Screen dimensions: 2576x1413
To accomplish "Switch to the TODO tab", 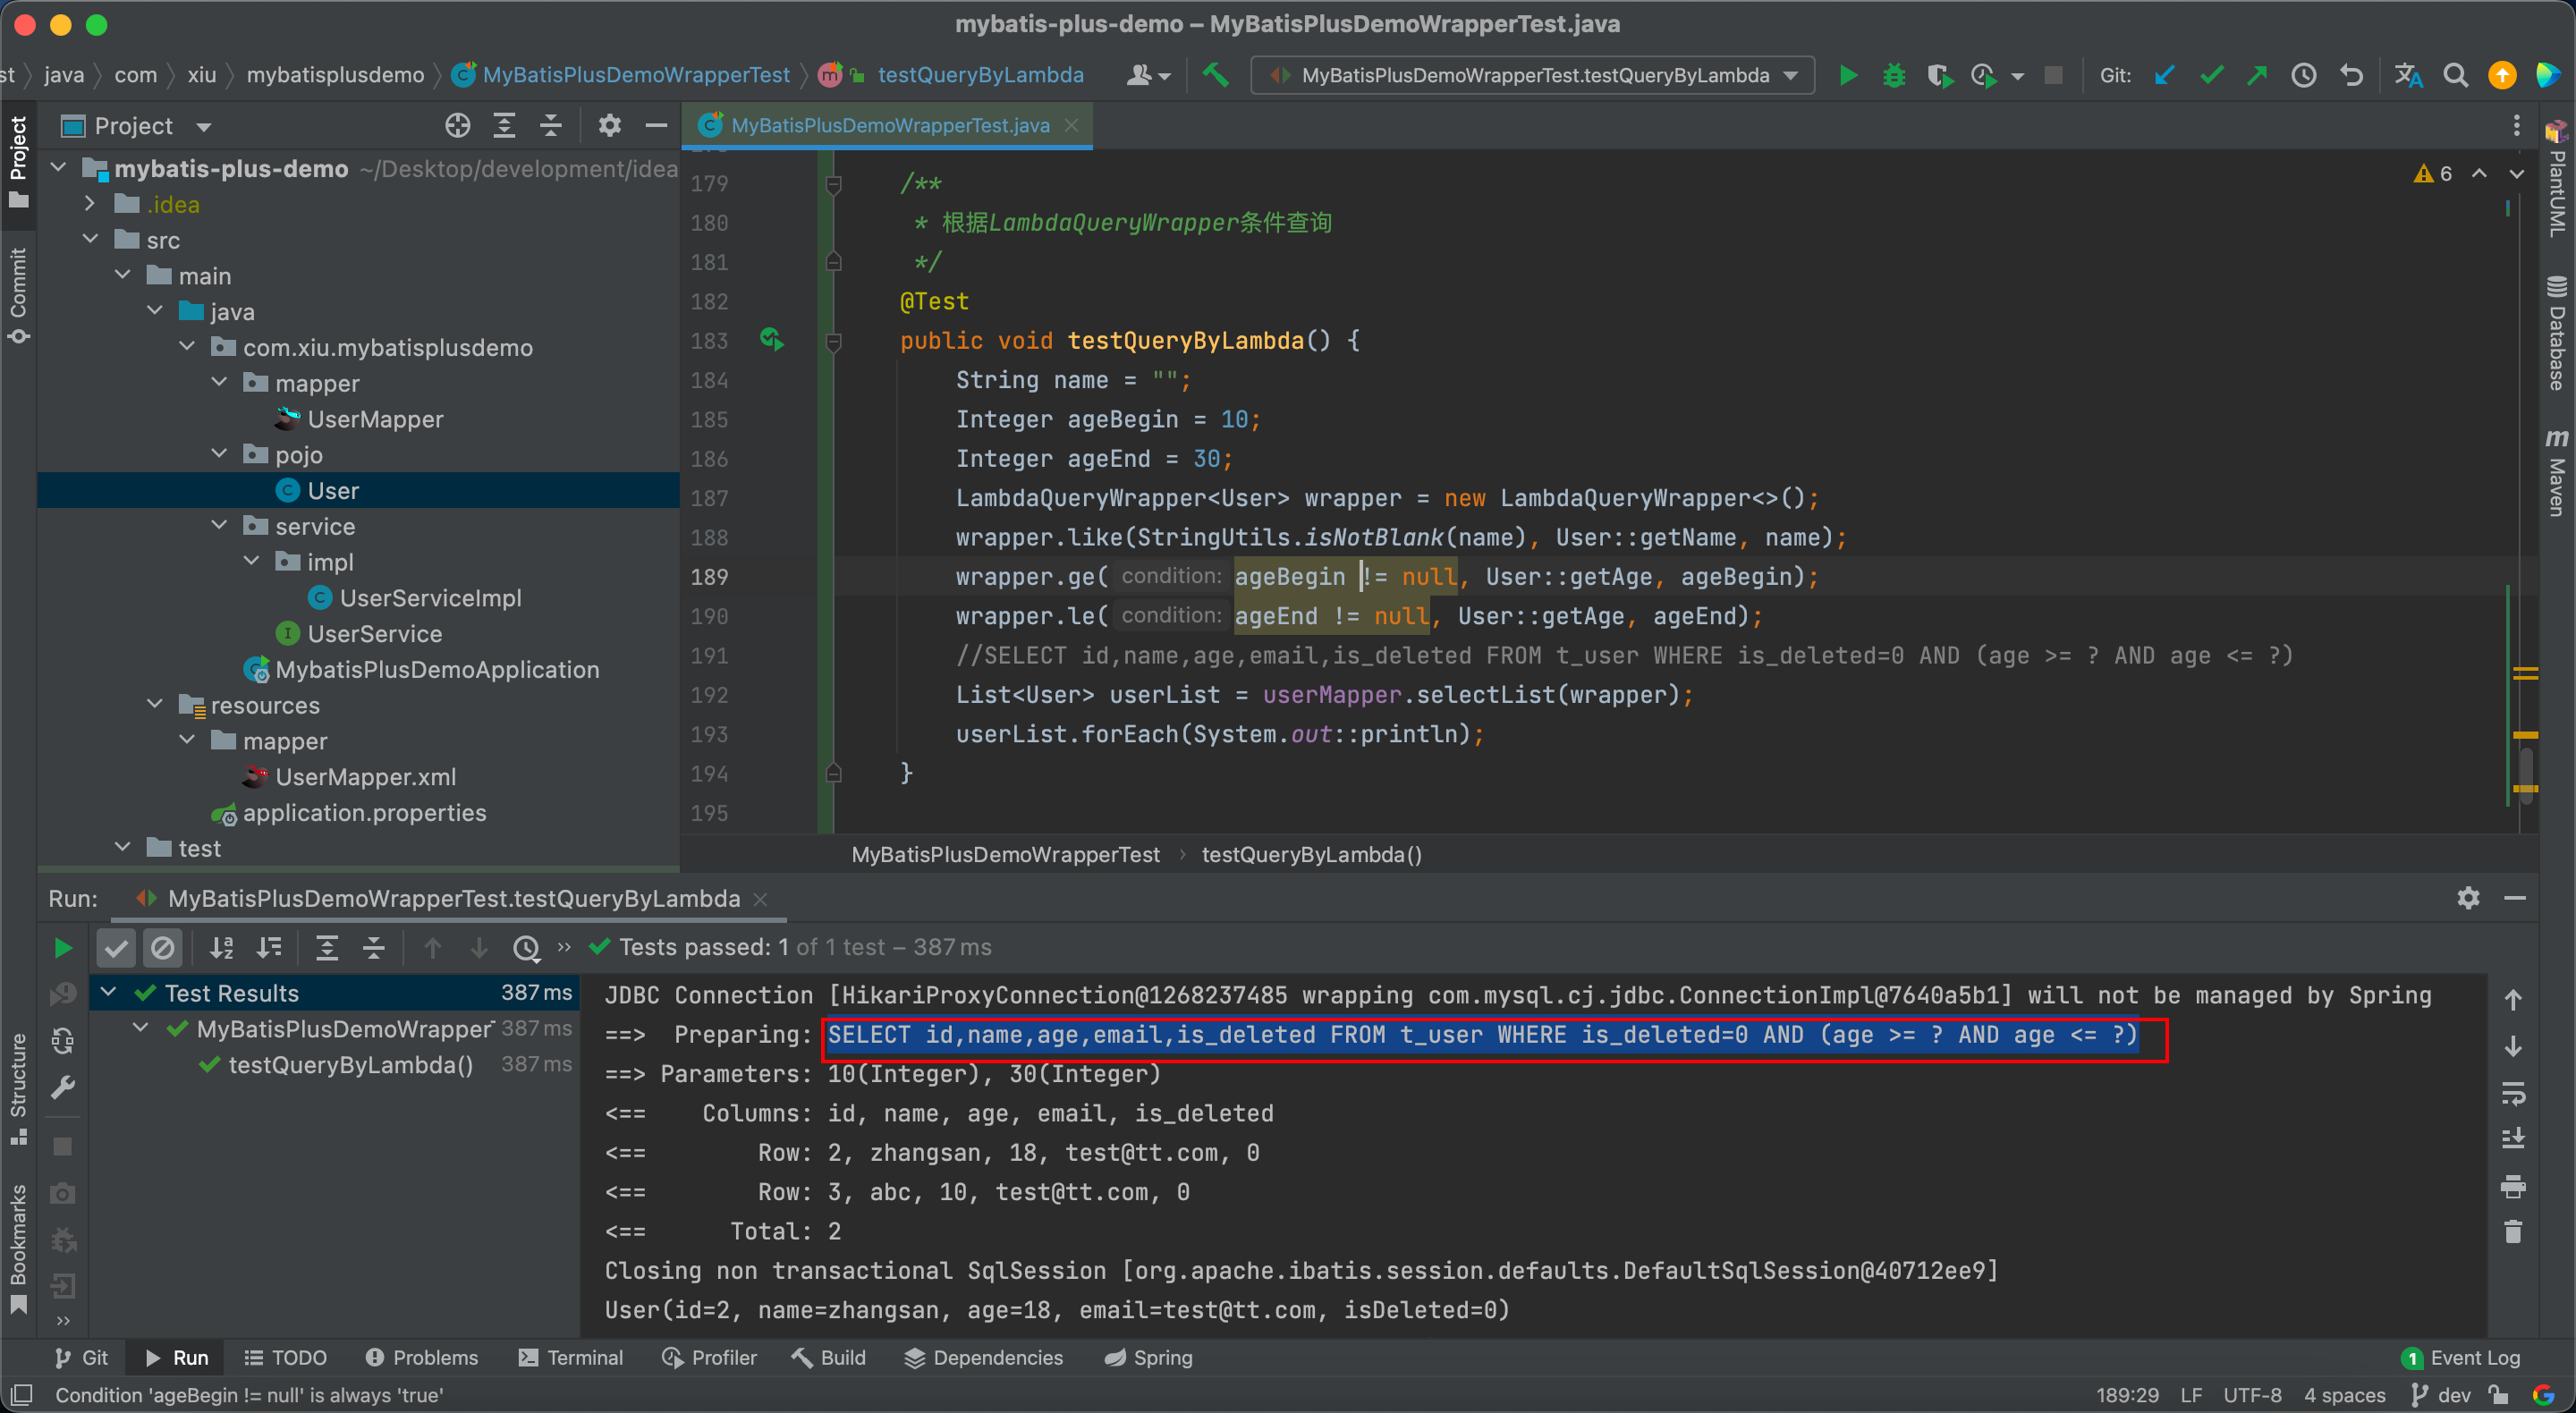I will 286,1357.
